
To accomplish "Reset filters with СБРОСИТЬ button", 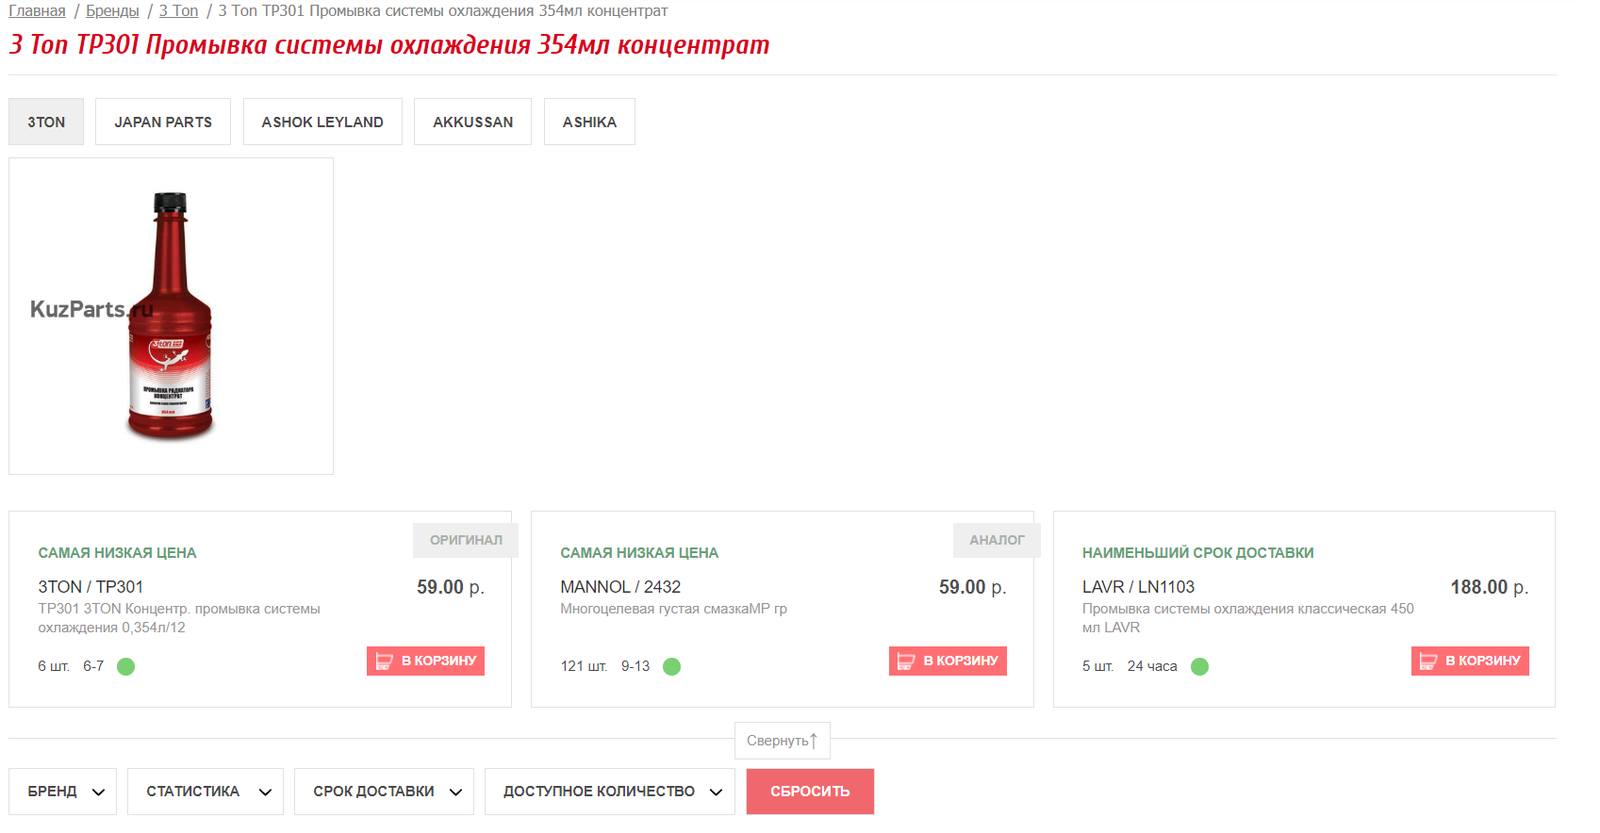I will coord(810,792).
